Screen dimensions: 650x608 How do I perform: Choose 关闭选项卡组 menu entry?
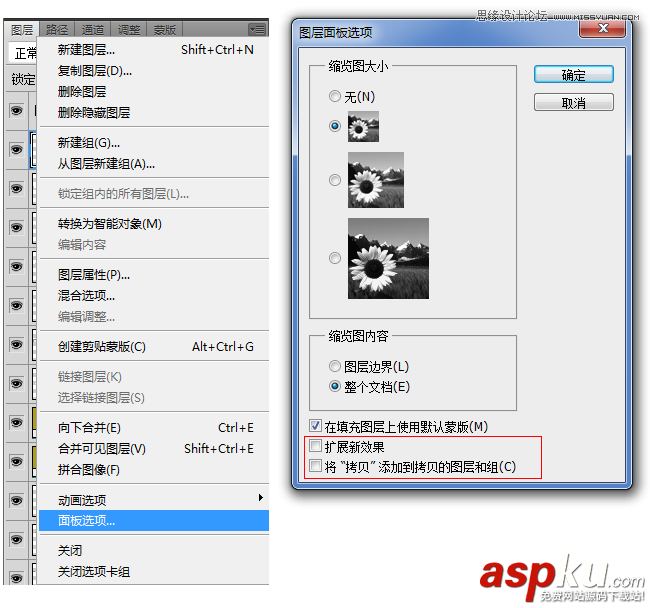154,572
